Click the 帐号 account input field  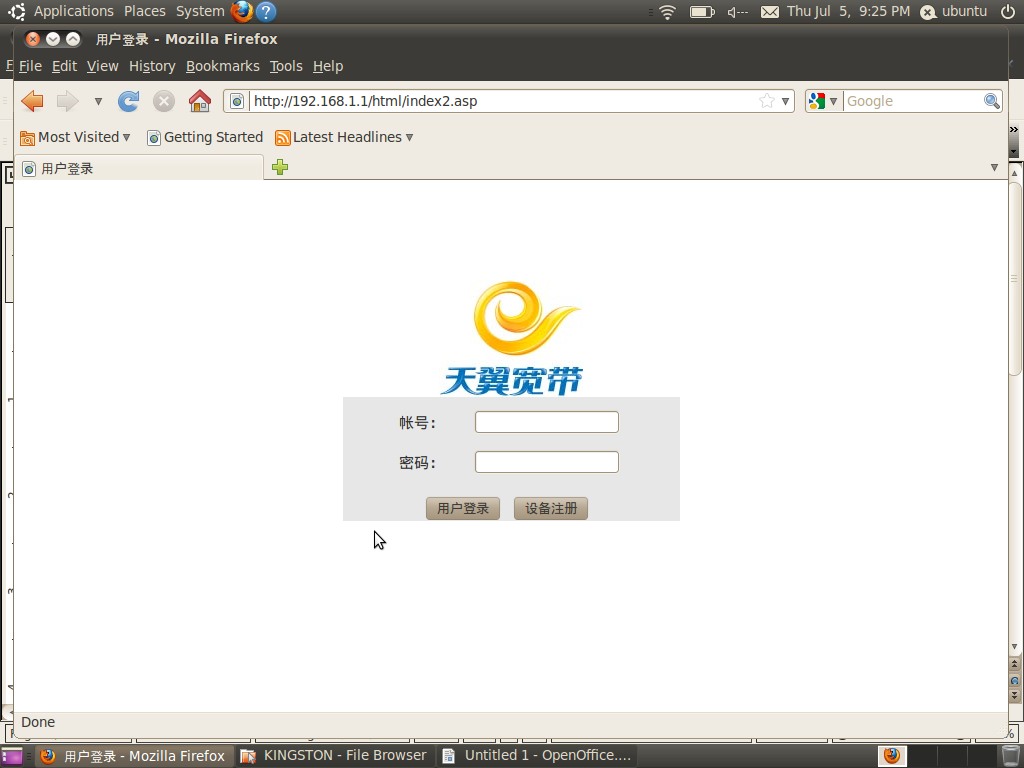pos(547,422)
